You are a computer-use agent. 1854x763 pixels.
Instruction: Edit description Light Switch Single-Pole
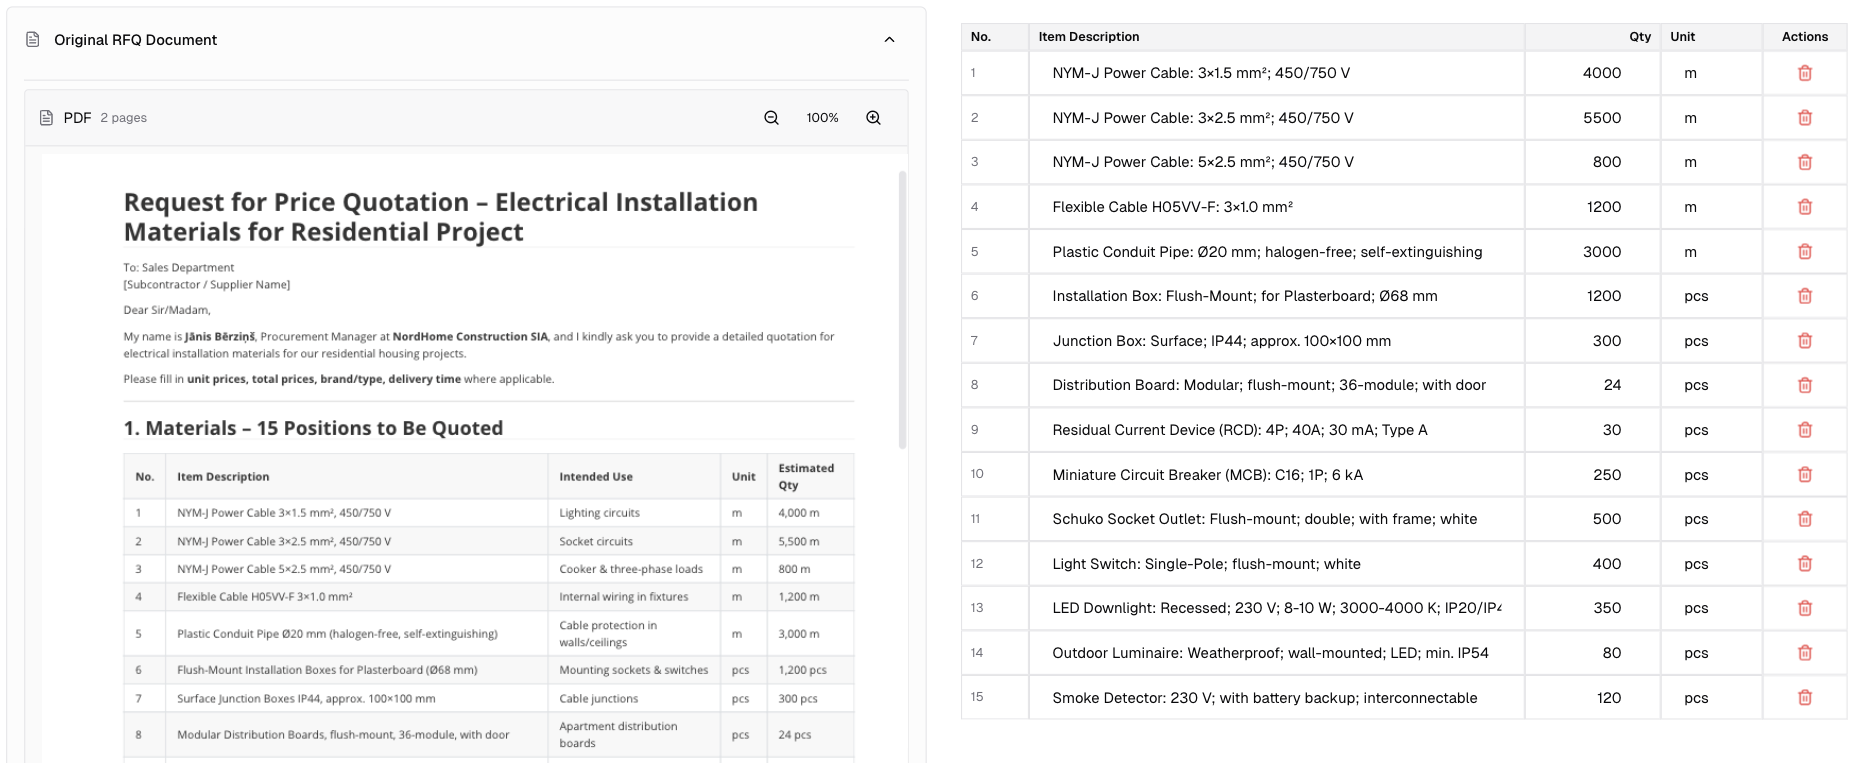(x=1276, y=564)
